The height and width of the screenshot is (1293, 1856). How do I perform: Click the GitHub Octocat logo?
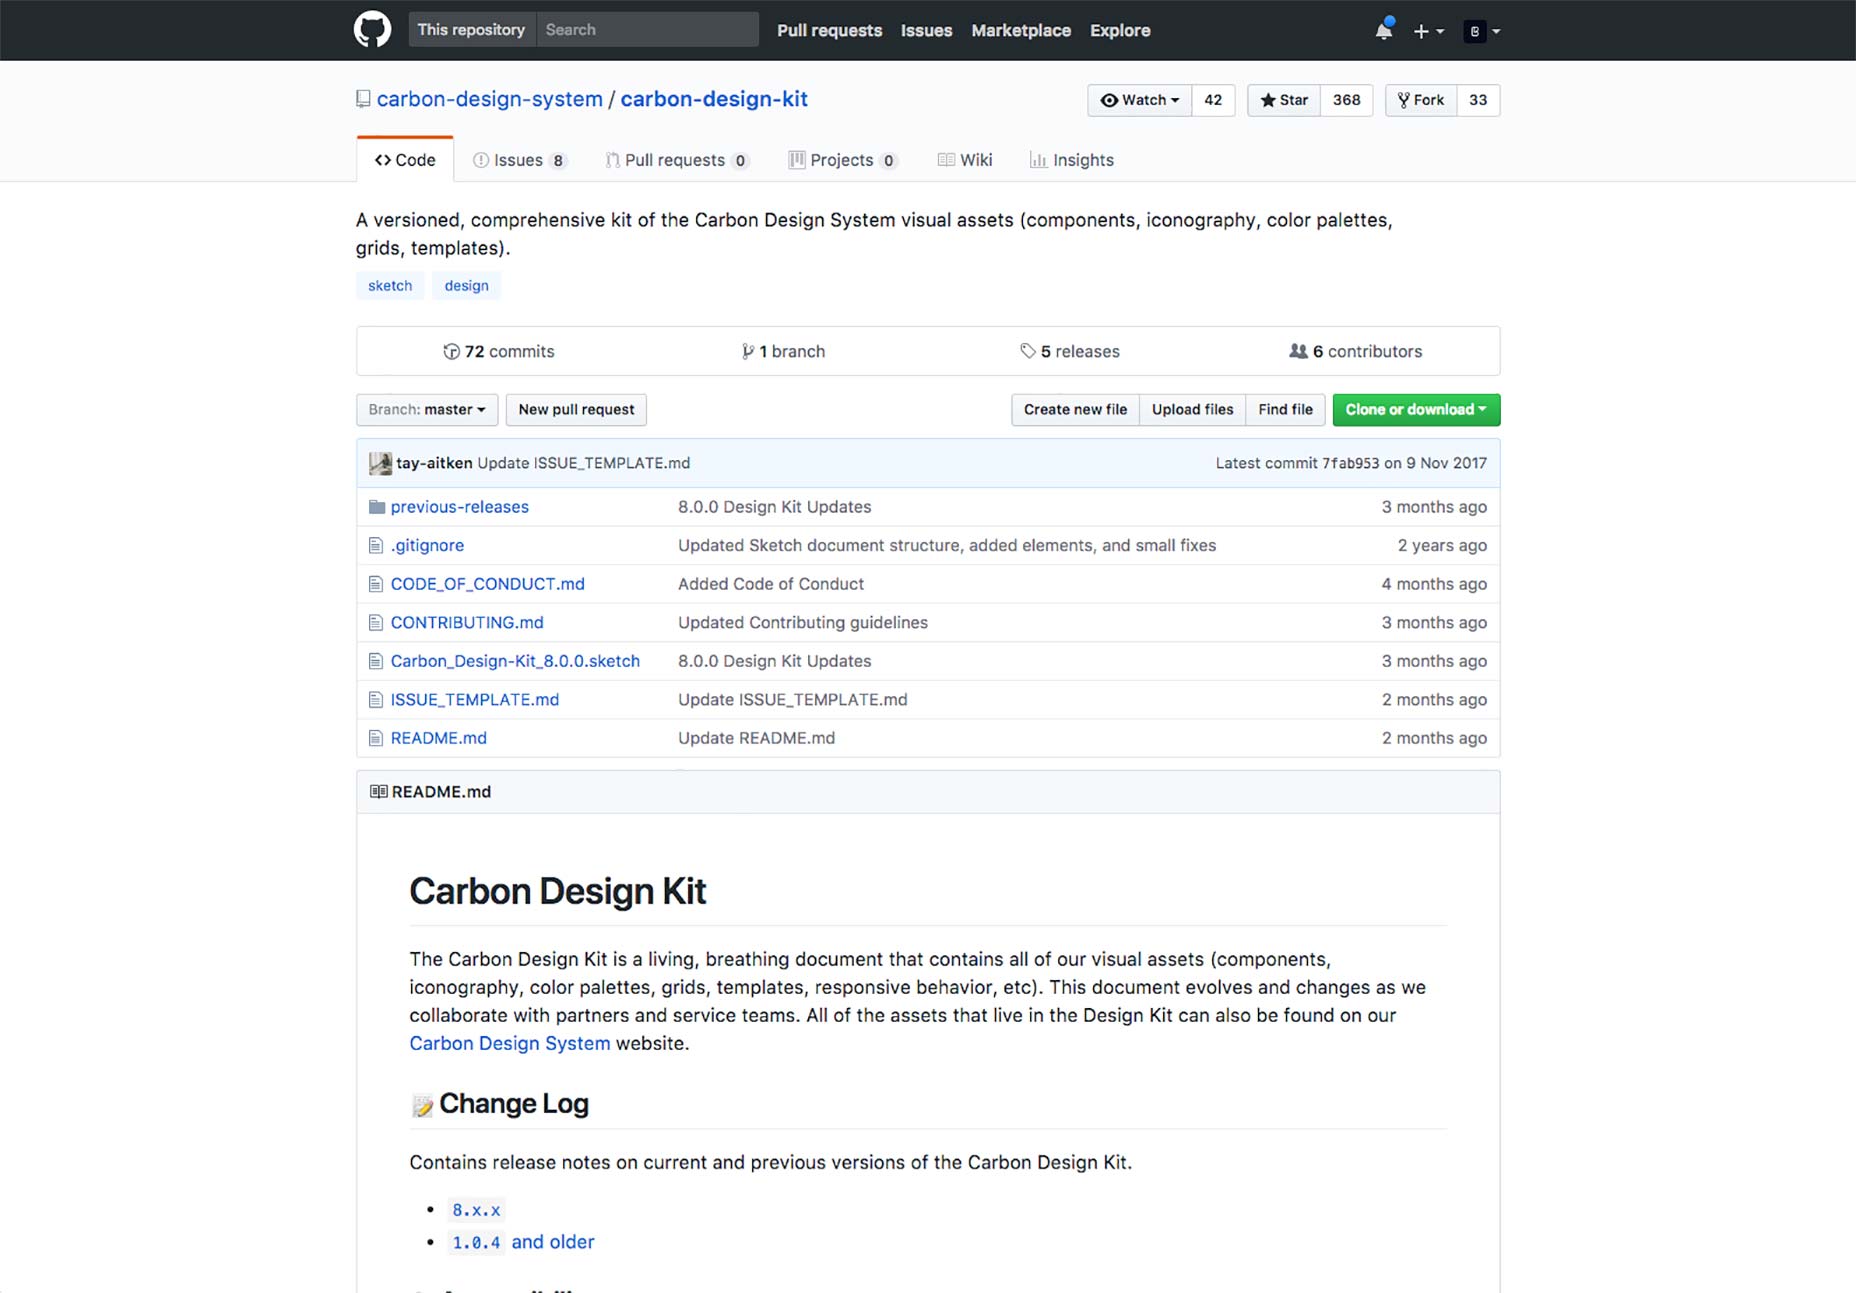tap(372, 30)
